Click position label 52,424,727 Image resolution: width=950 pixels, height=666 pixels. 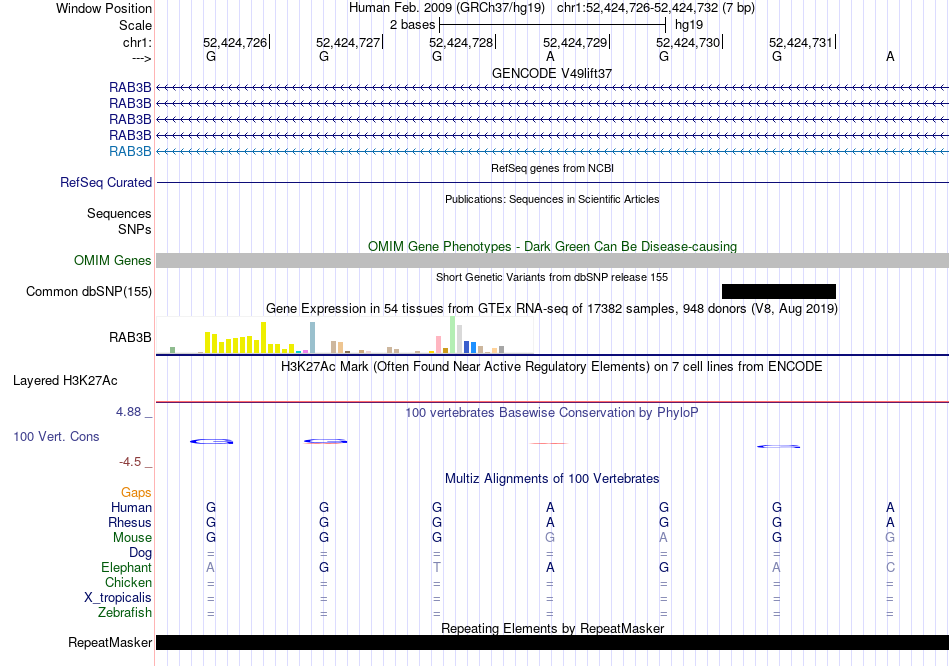[x=348, y=42]
